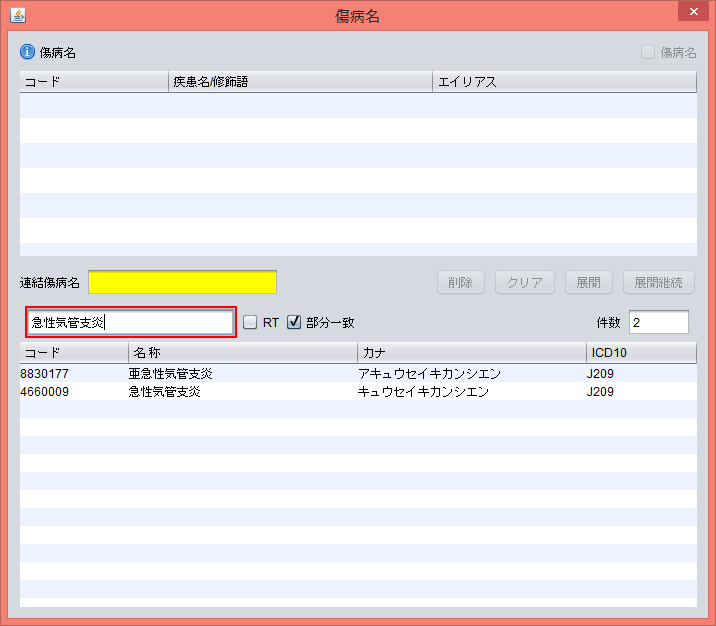Click the yellow 連結傷病名 field

tap(182, 282)
